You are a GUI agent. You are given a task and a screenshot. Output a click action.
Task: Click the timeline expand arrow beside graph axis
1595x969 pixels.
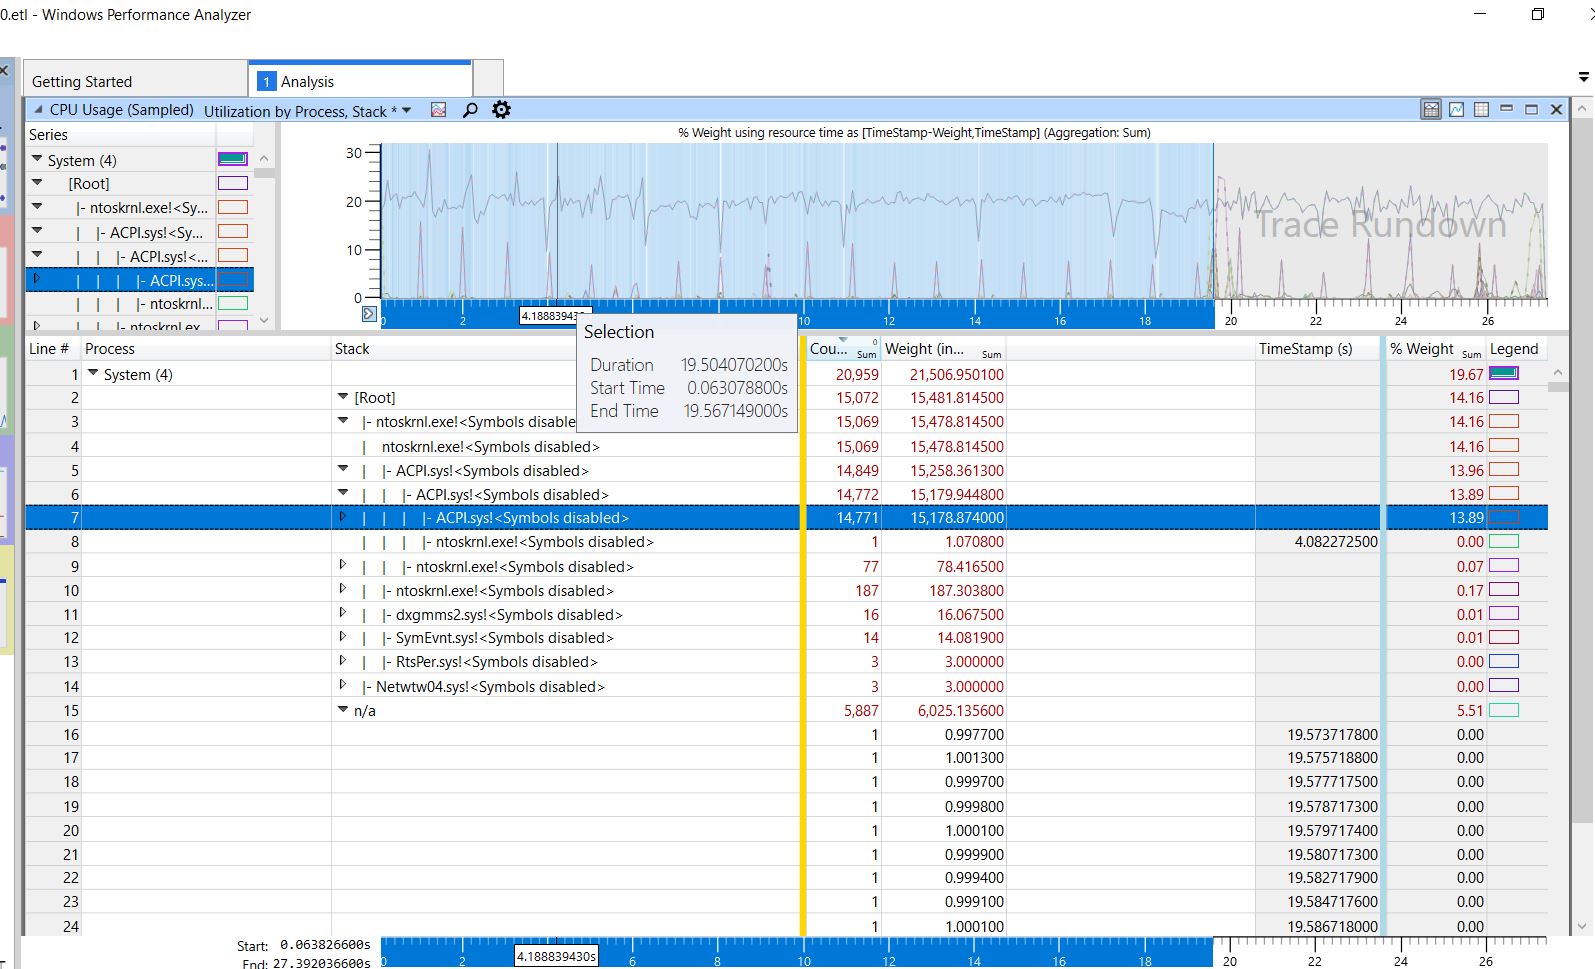pyautogui.click(x=369, y=314)
